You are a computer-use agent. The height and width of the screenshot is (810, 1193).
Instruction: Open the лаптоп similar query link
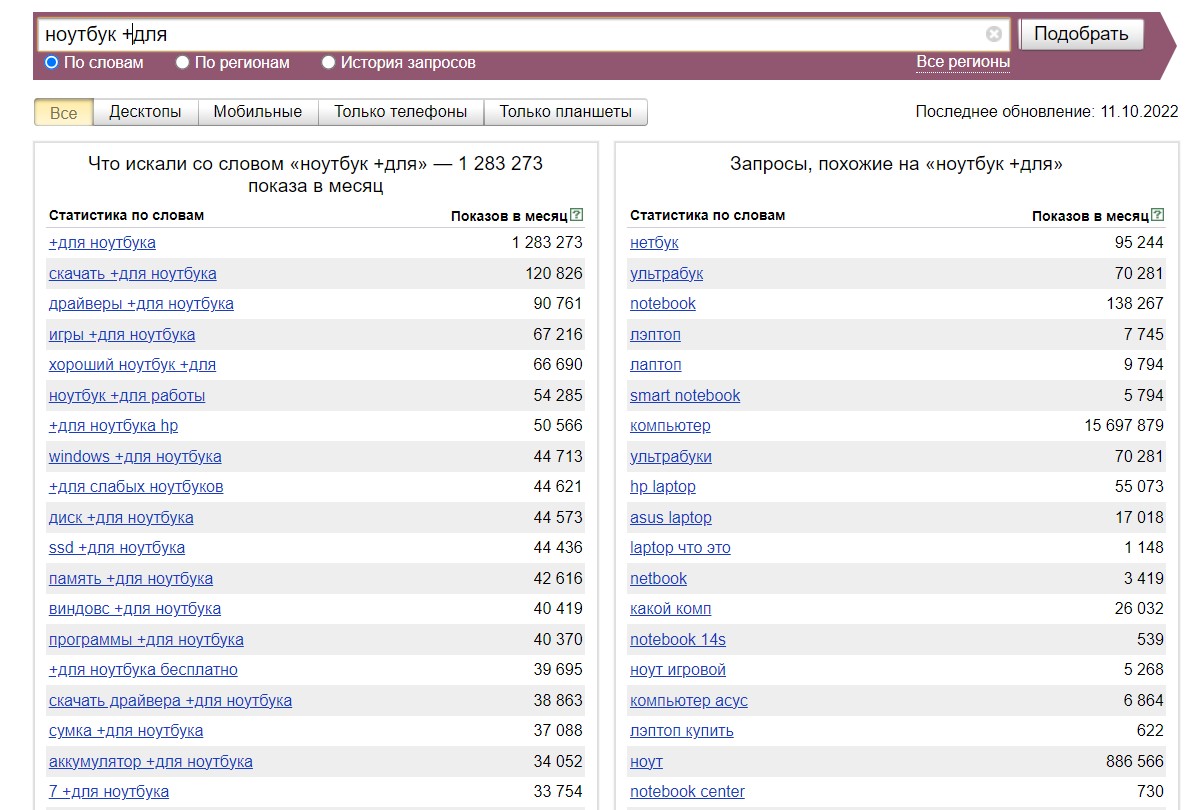click(x=655, y=365)
